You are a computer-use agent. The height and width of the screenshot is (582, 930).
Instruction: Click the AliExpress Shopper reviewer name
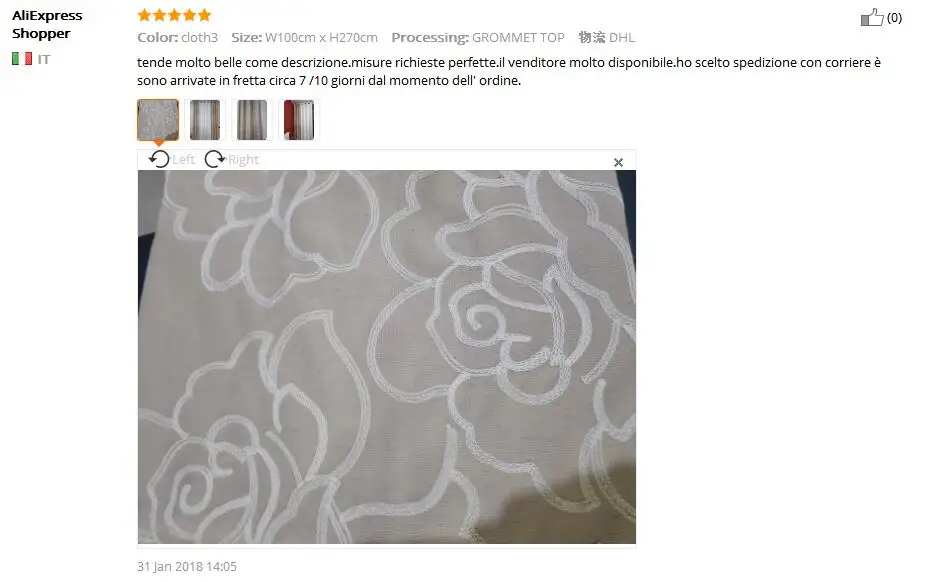tap(47, 24)
